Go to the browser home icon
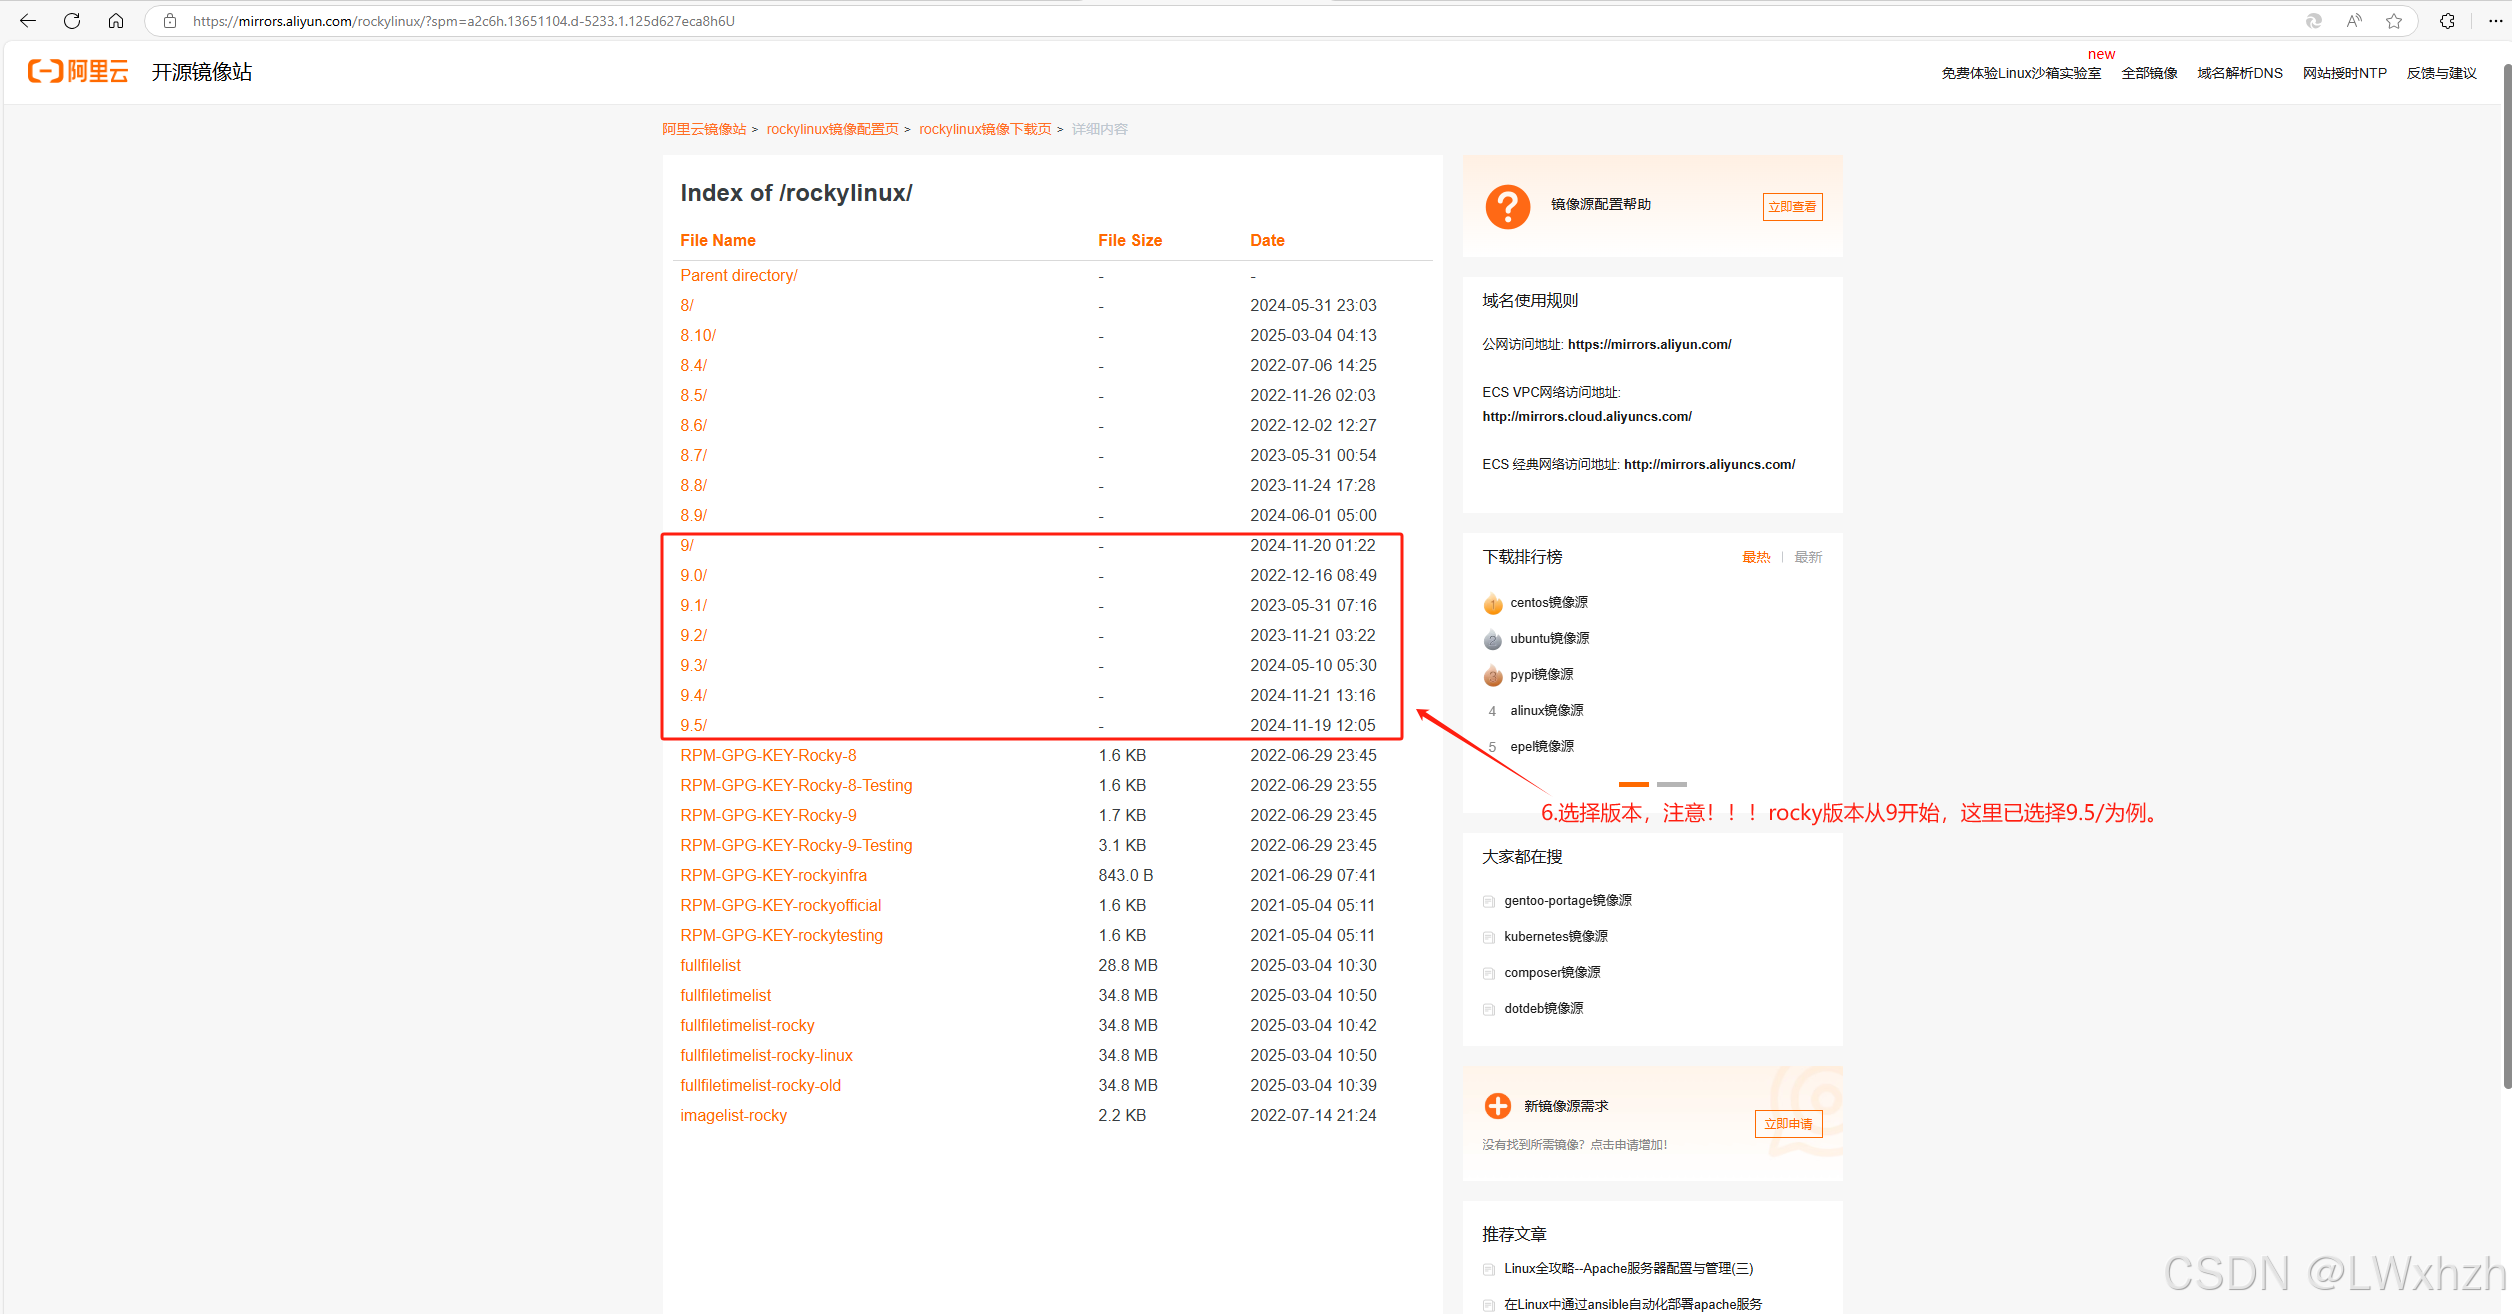Screen dimensions: 2512x1314 (x=116, y=21)
